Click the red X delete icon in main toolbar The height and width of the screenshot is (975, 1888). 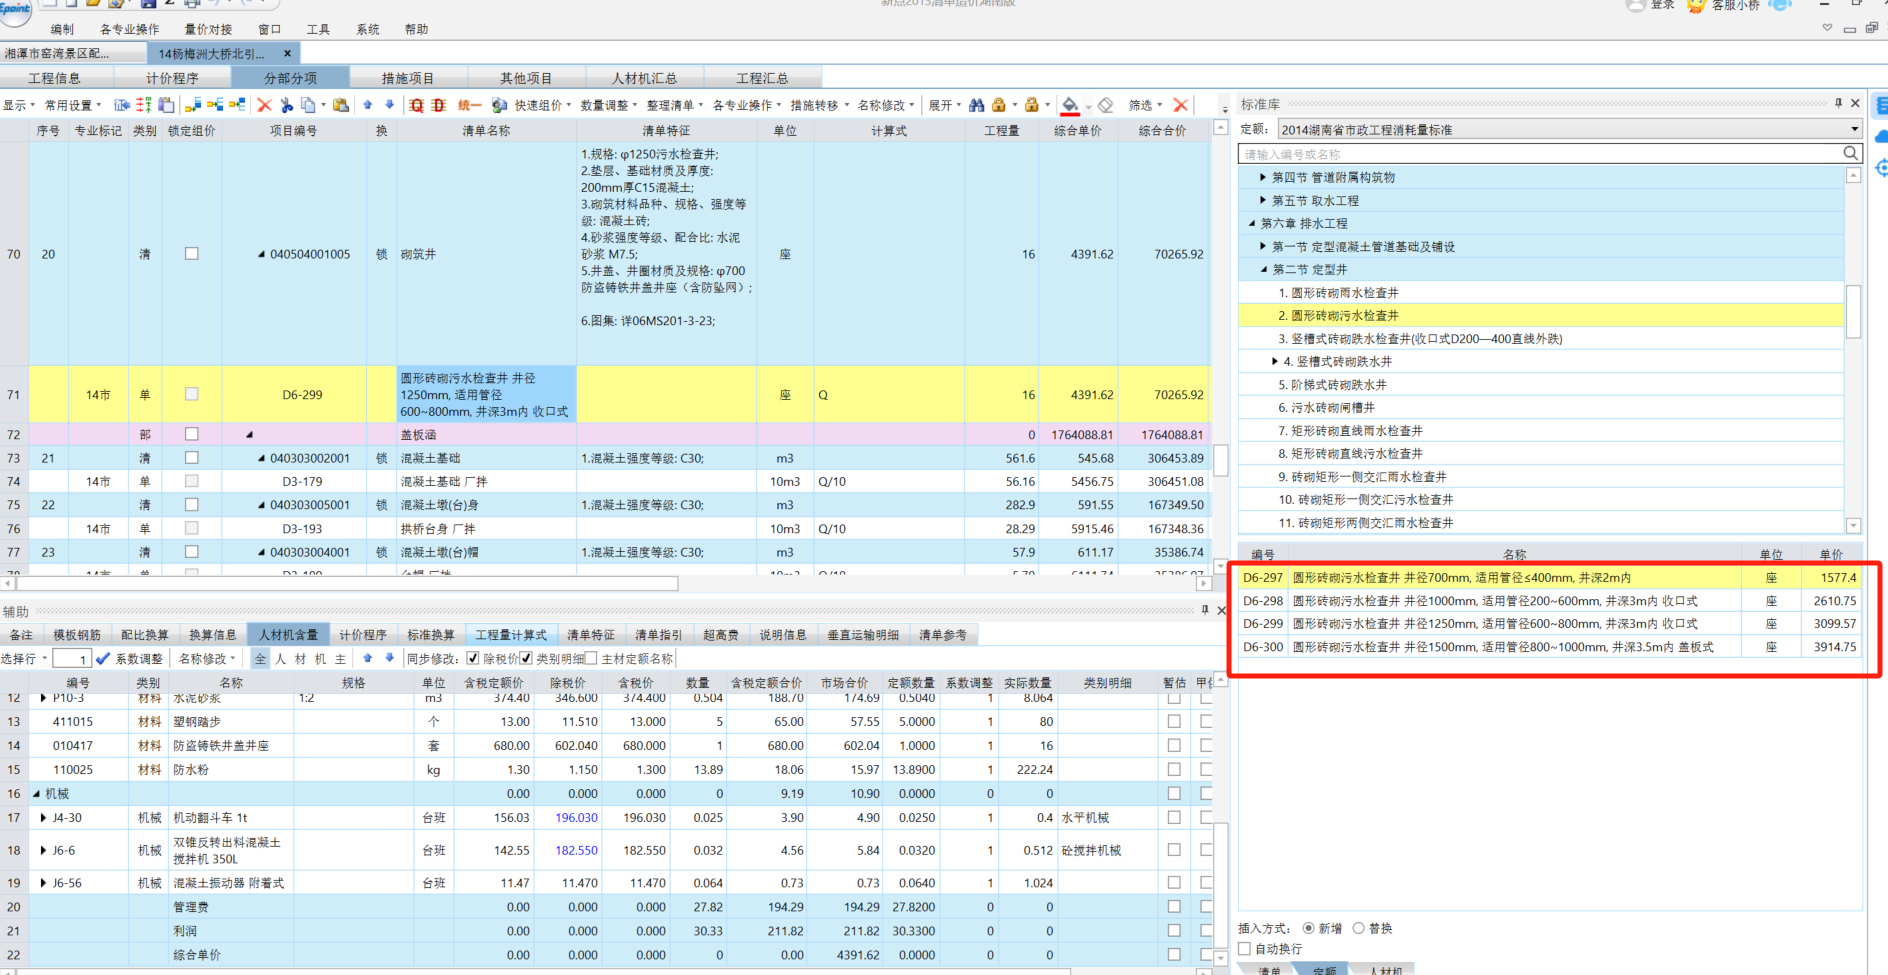264,105
